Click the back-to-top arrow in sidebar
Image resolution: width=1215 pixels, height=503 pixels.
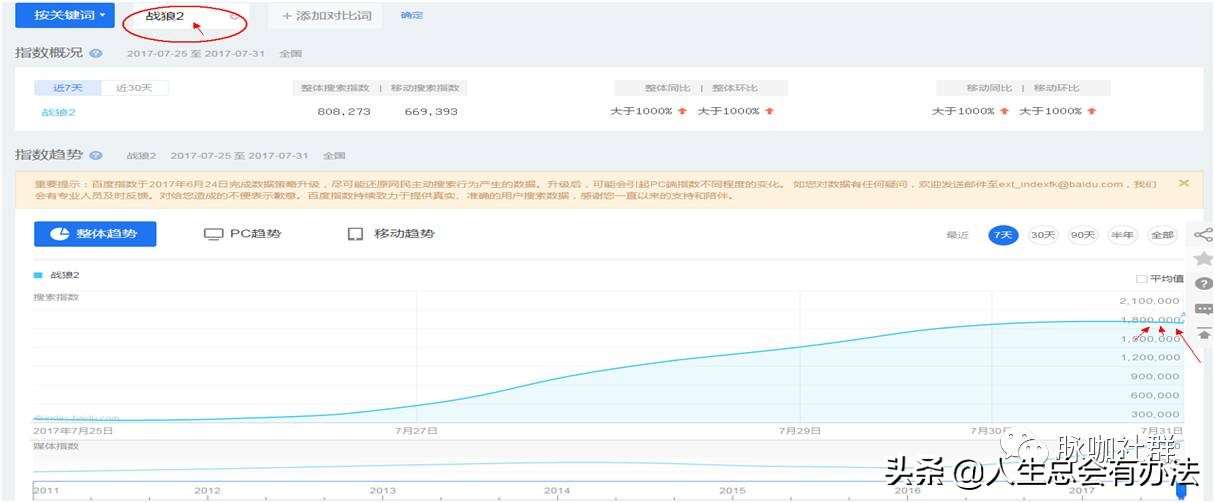click(x=1203, y=334)
